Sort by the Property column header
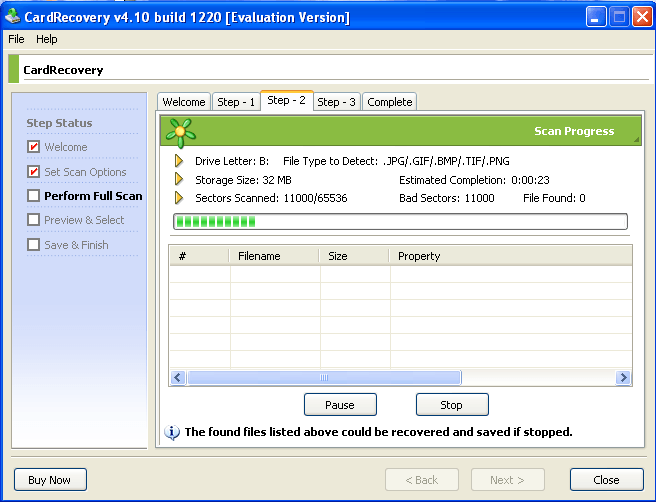Screen dimensions: 656x502 (510, 256)
